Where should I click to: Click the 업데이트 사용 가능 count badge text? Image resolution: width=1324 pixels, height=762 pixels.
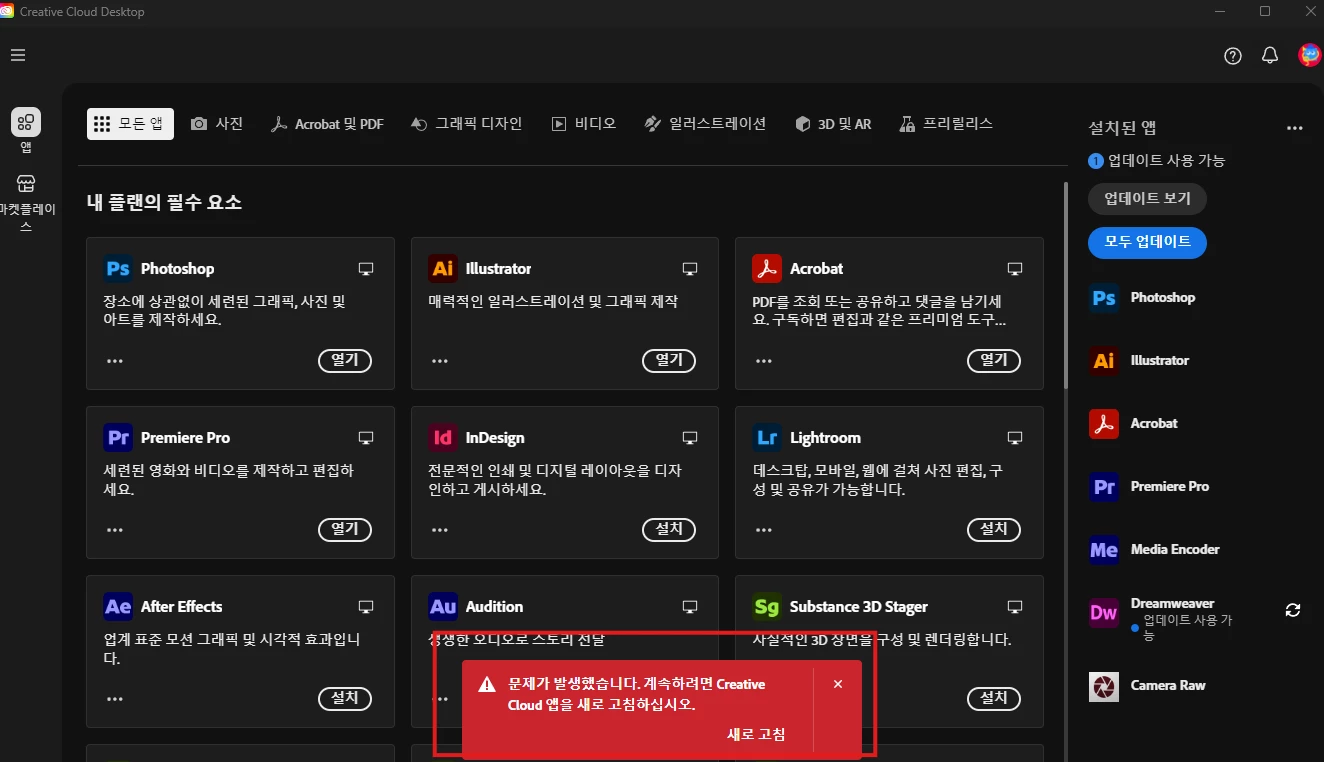pos(1157,160)
